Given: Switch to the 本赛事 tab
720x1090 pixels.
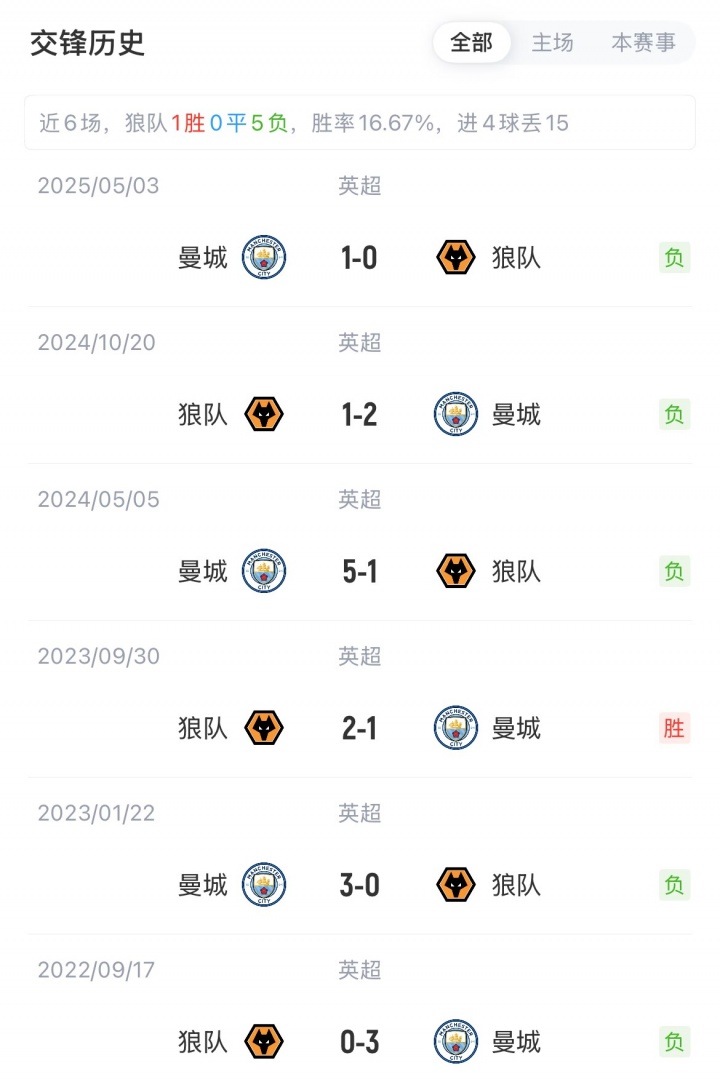Looking at the screenshot, I should click(643, 43).
